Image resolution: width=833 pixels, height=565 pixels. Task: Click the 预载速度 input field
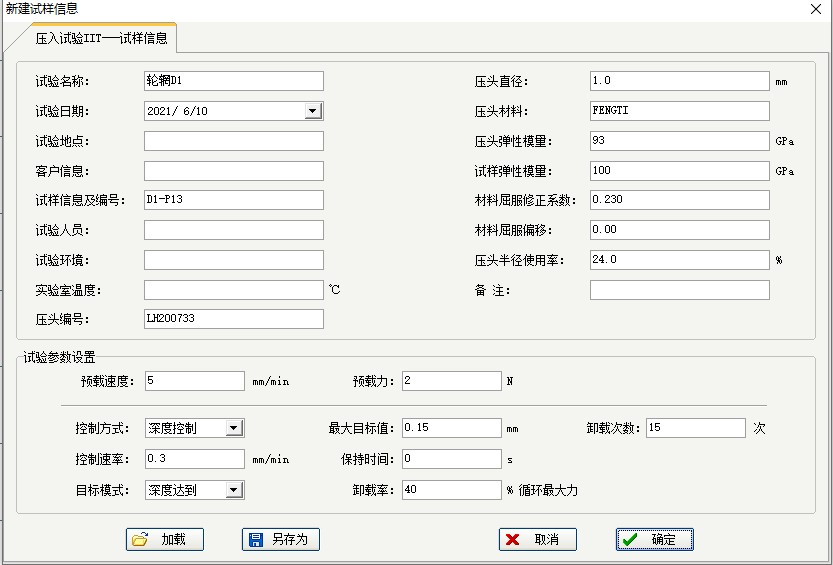tap(194, 381)
